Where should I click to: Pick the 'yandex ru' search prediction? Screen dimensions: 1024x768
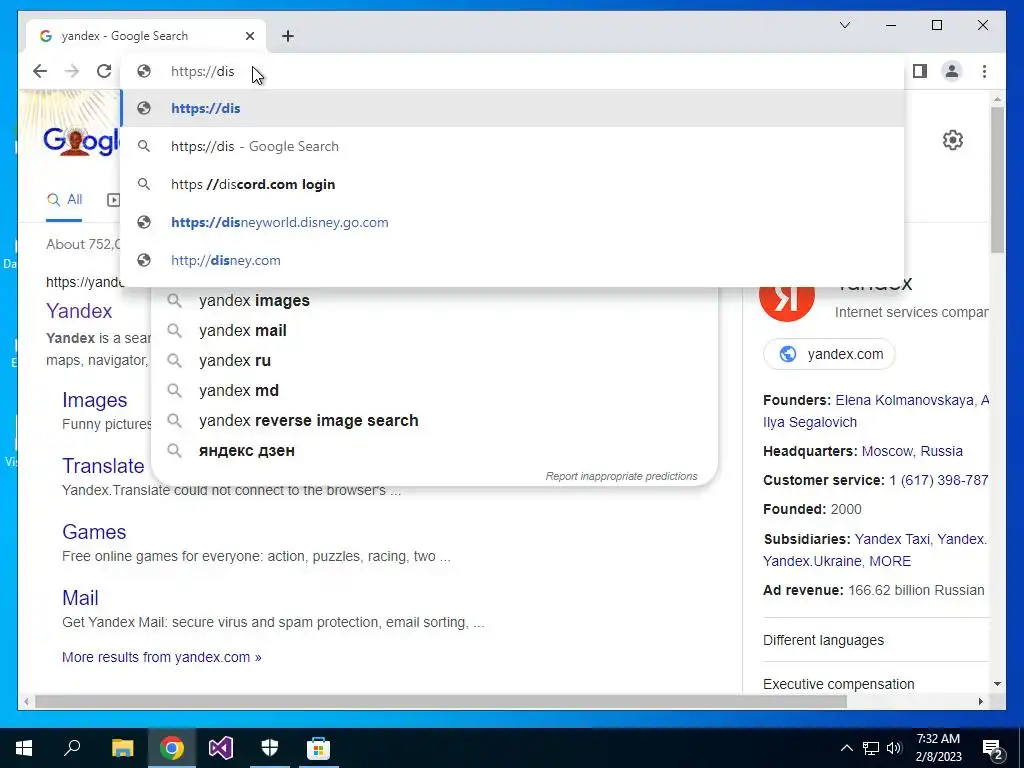[x=434, y=360]
